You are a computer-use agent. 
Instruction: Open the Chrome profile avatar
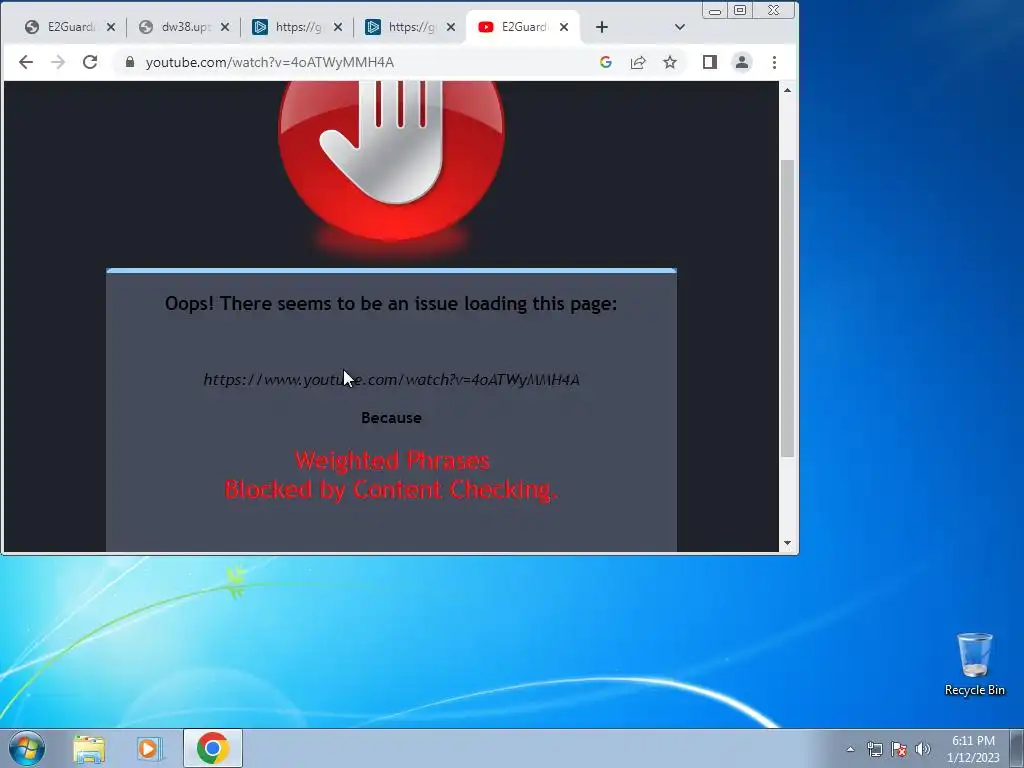click(x=742, y=62)
